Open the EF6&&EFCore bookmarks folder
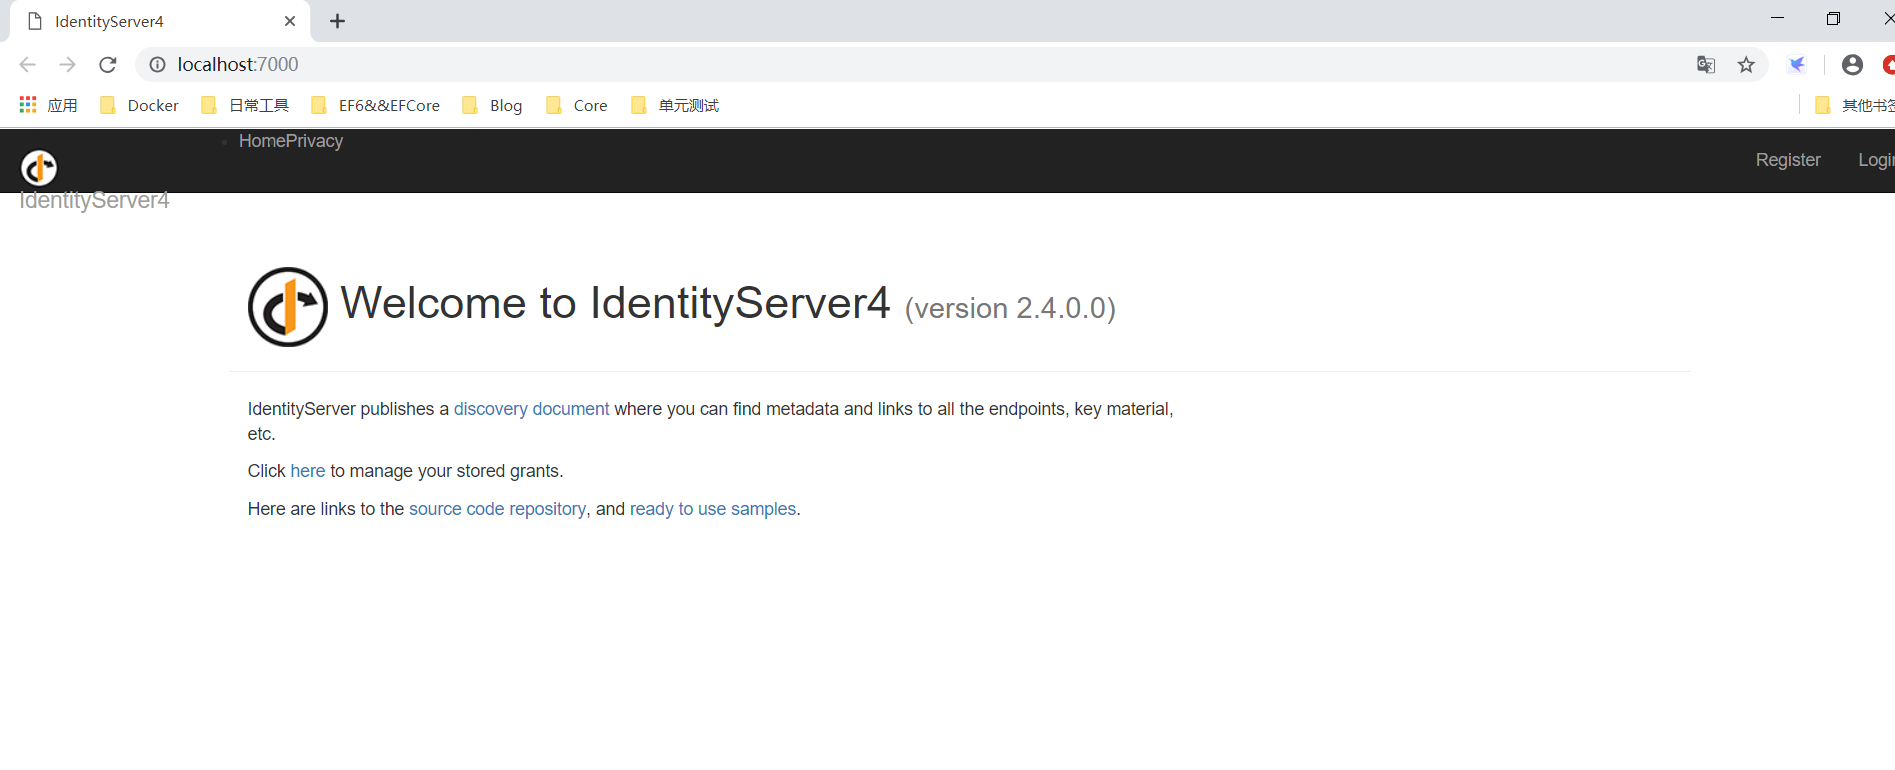 [x=375, y=105]
